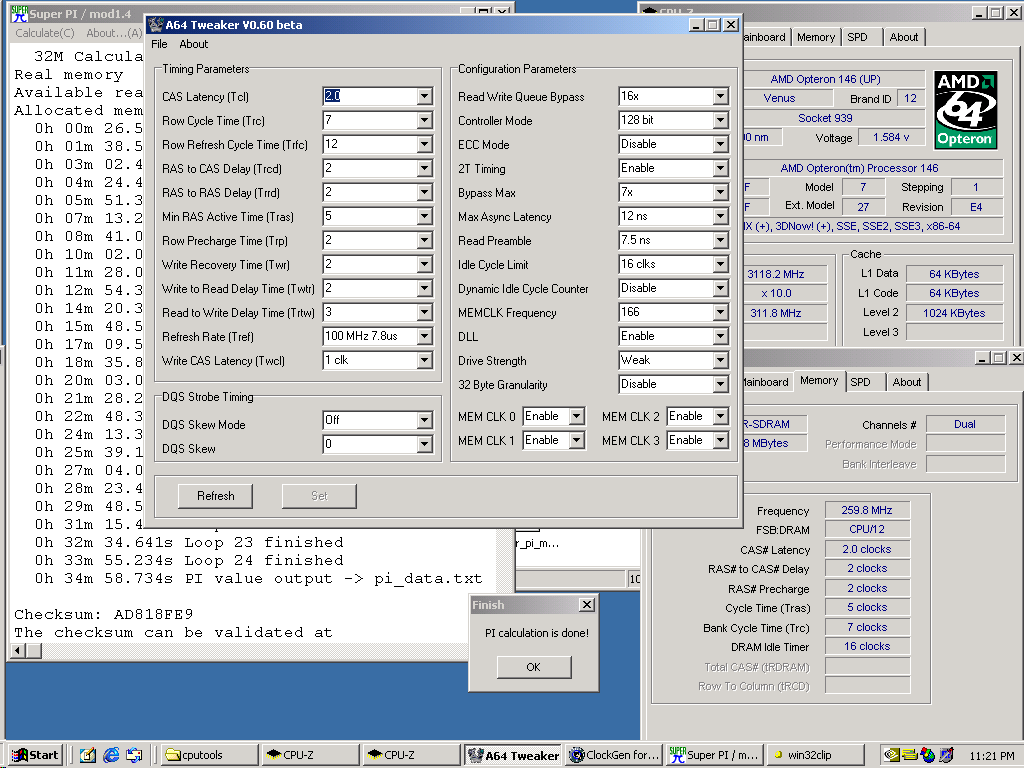Expand the 32 Byte Granularity dropdown
Screen dimensions: 1024x768
click(x=720, y=385)
